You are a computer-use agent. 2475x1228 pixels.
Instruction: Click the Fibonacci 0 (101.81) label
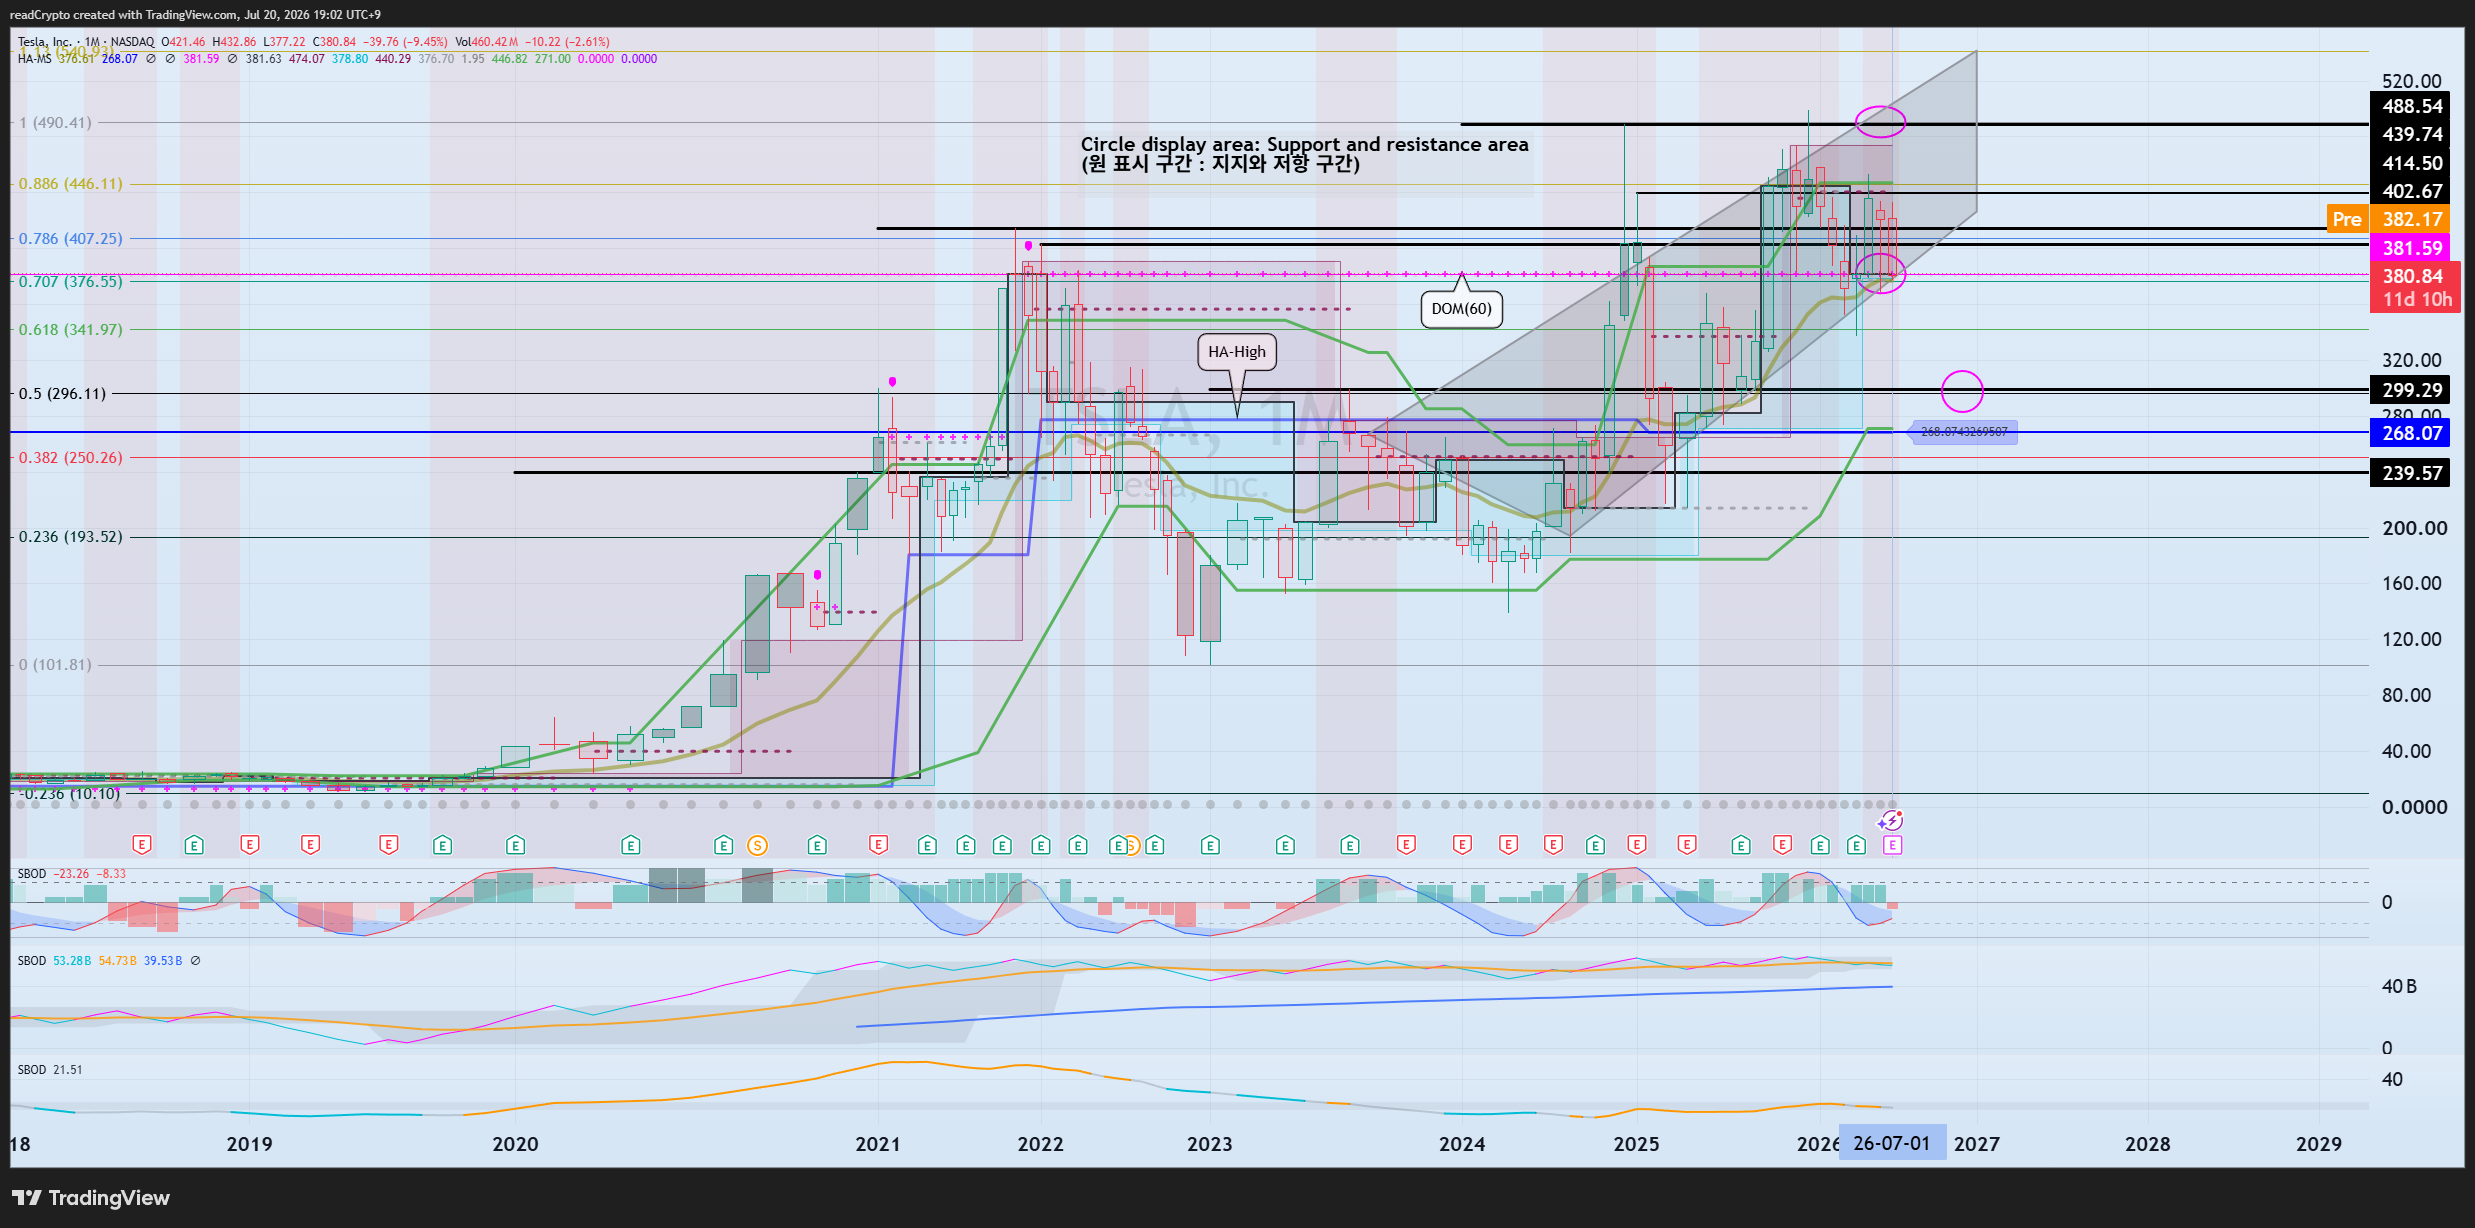(56, 665)
